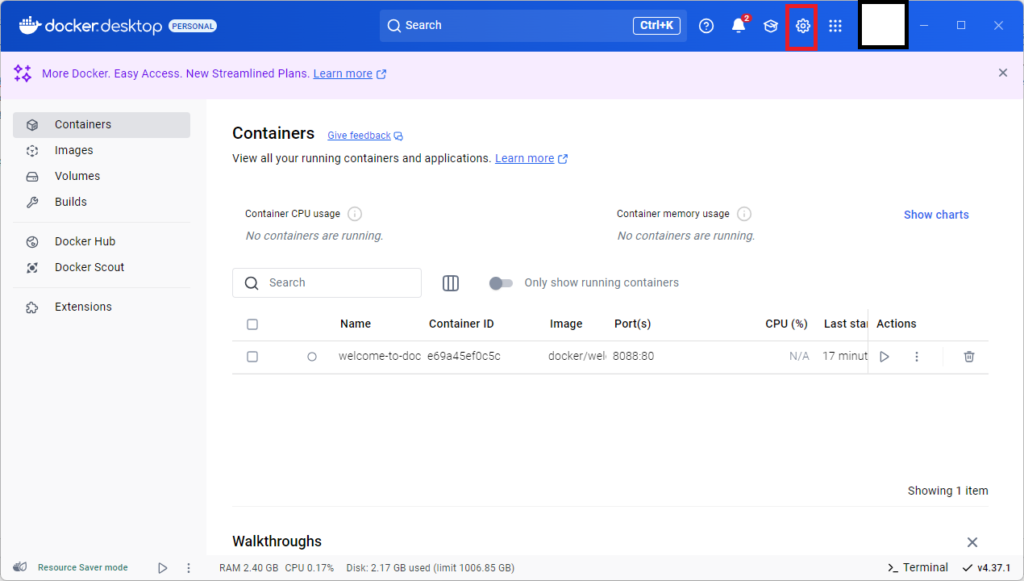
Task: Start the welcome-to-docker container
Action: point(884,356)
